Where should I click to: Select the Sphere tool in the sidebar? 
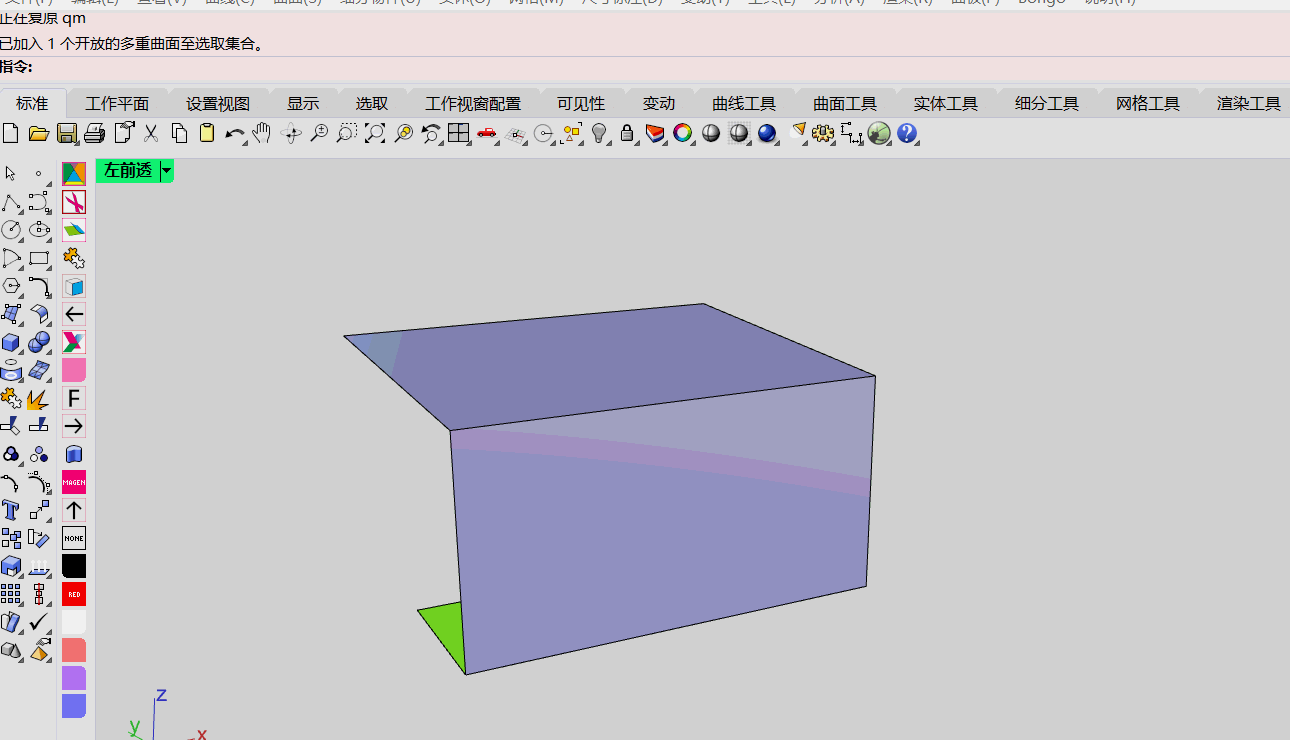(x=40, y=342)
